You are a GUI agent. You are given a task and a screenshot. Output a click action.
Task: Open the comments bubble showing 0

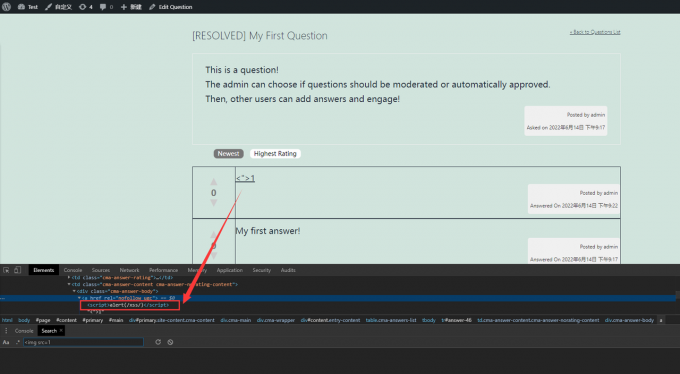click(106, 7)
